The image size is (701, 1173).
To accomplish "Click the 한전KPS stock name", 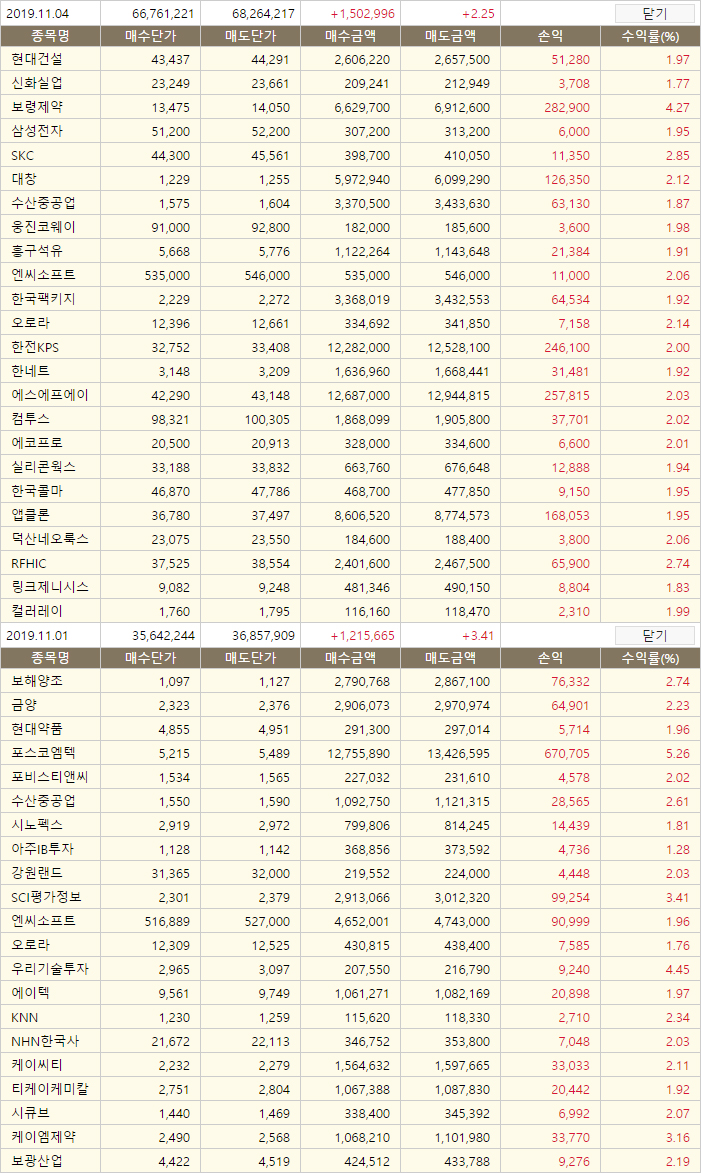I will pyautogui.click(x=35, y=347).
